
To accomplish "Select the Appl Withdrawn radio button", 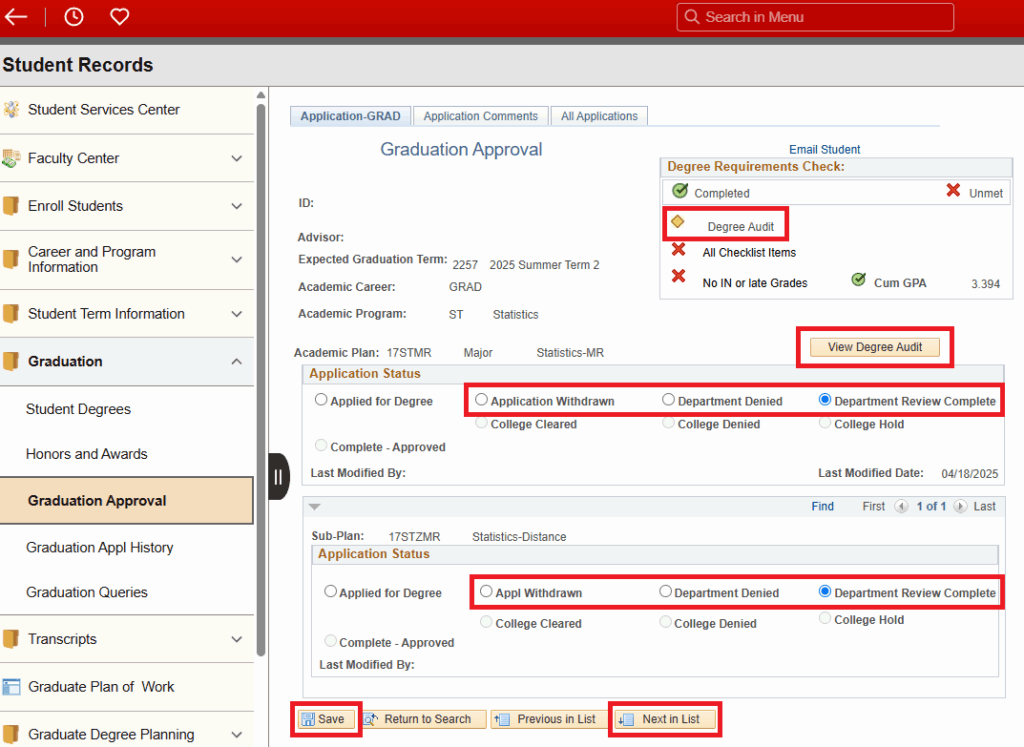I will click(486, 591).
